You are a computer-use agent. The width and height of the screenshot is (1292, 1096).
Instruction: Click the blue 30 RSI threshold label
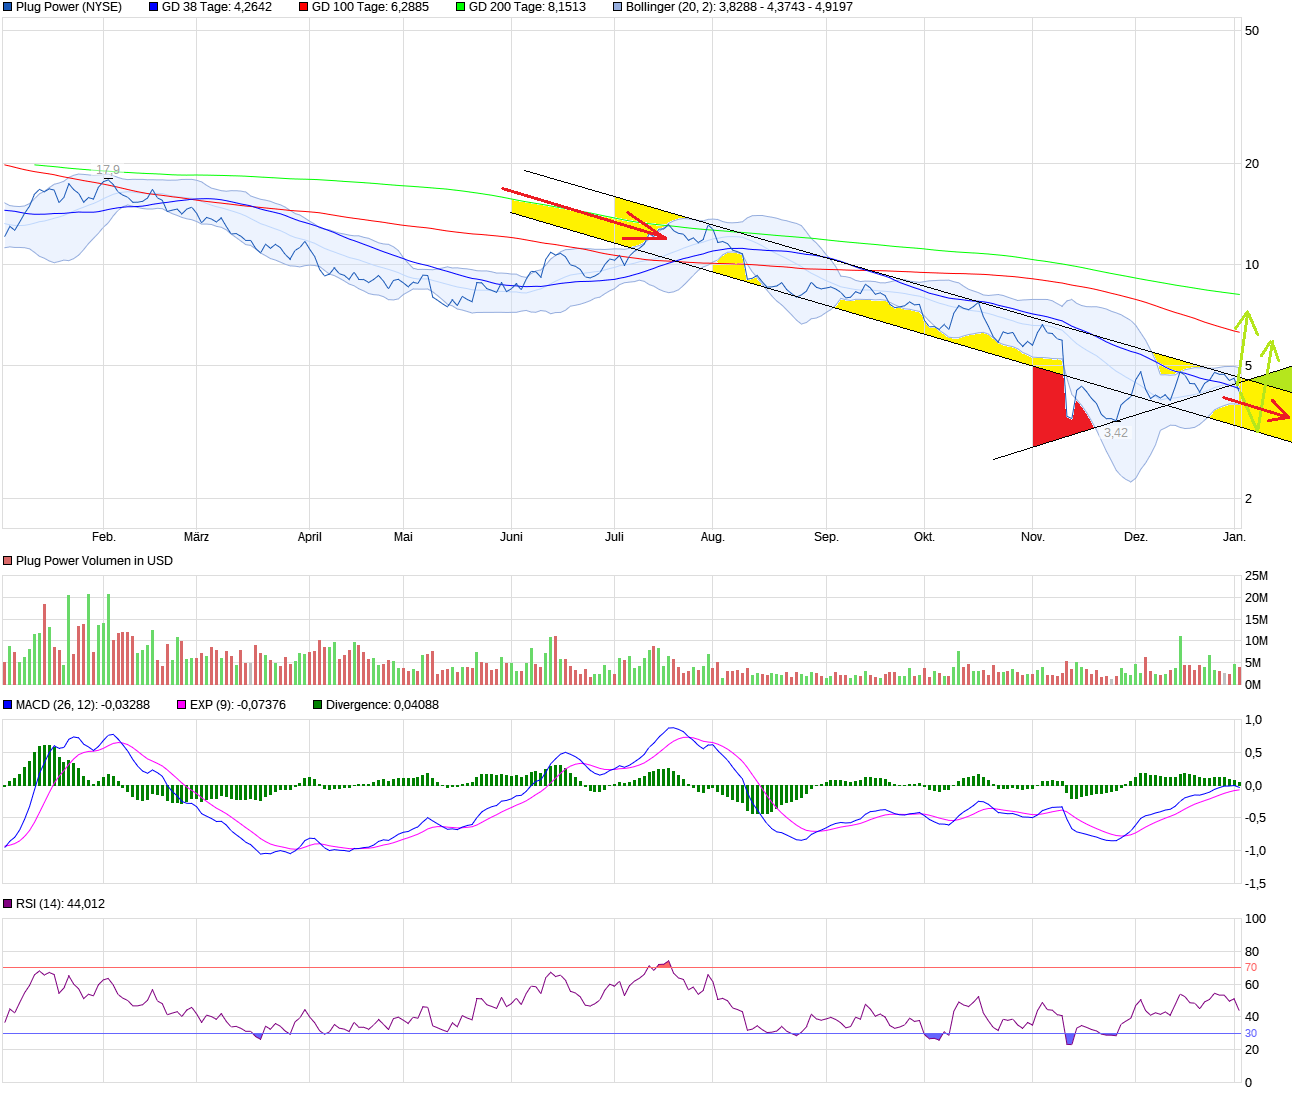click(1250, 1034)
